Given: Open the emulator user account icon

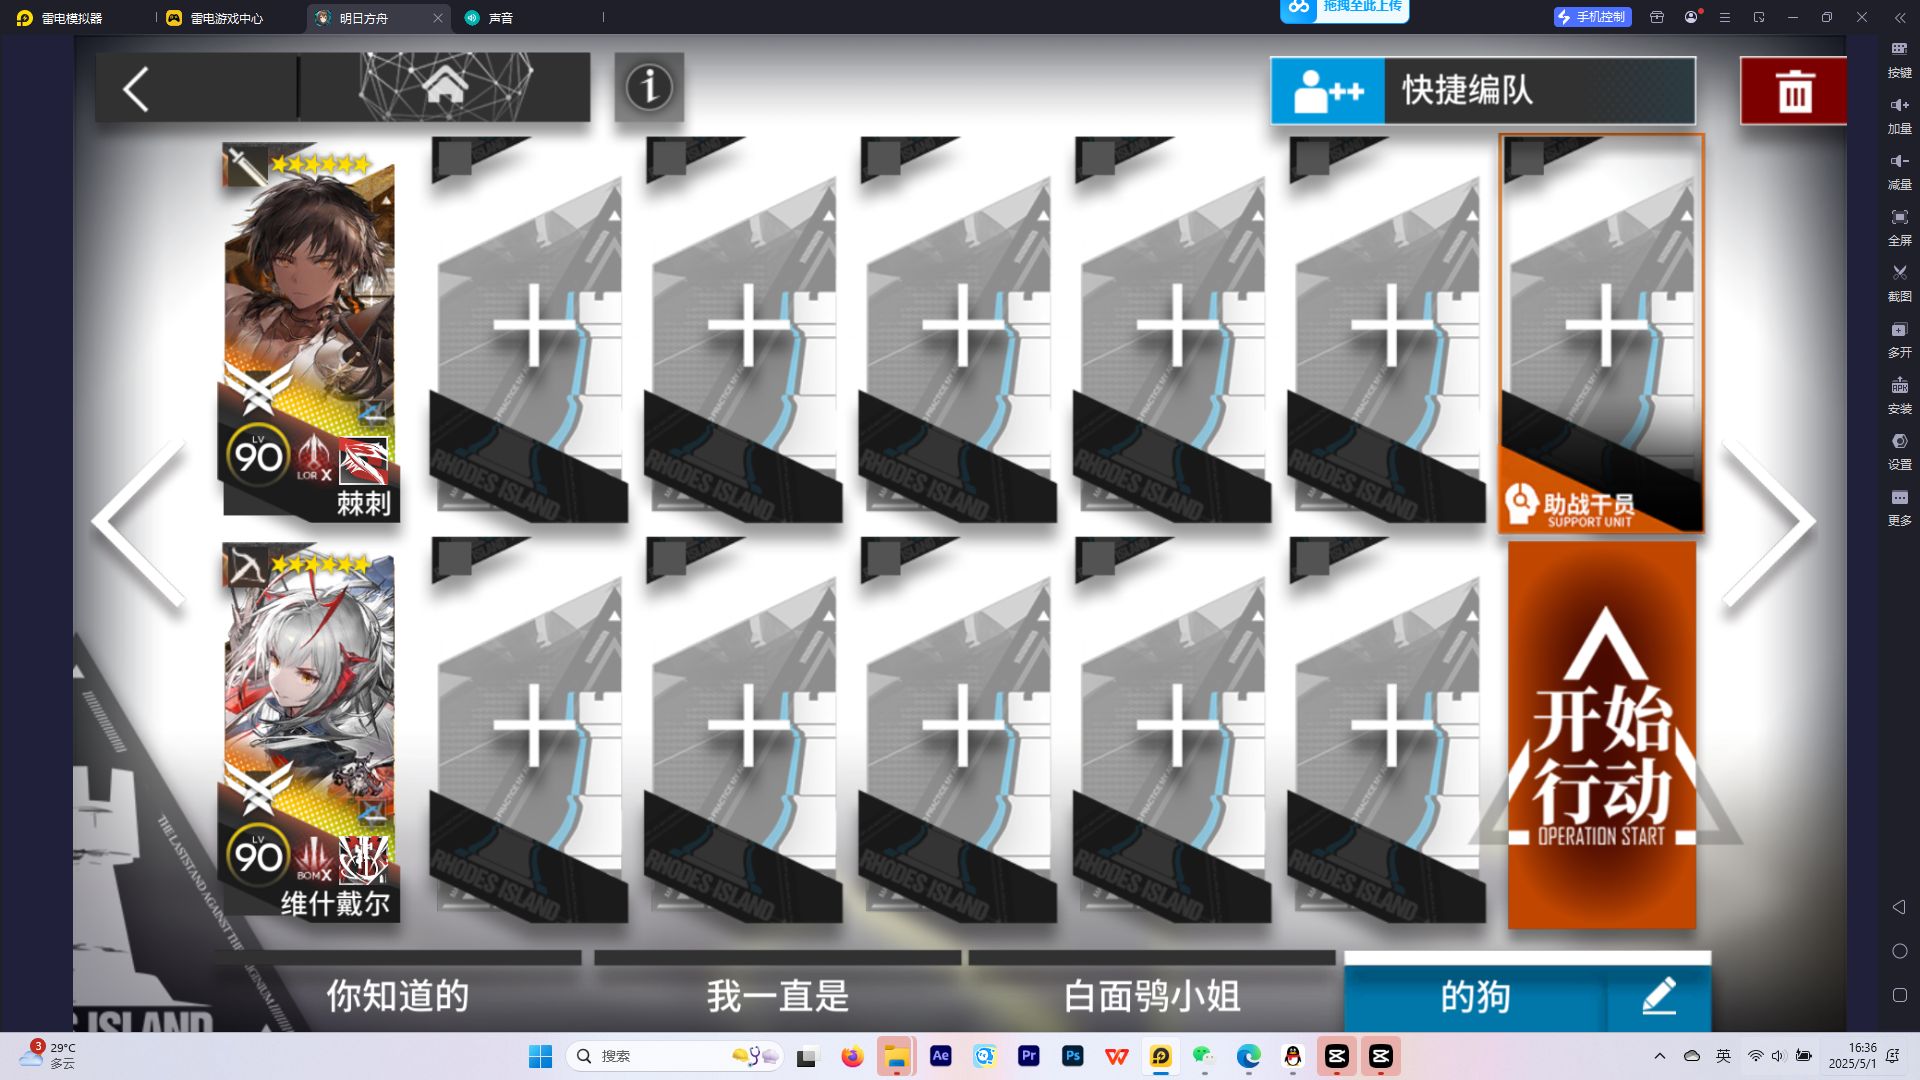Looking at the screenshot, I should [1691, 17].
